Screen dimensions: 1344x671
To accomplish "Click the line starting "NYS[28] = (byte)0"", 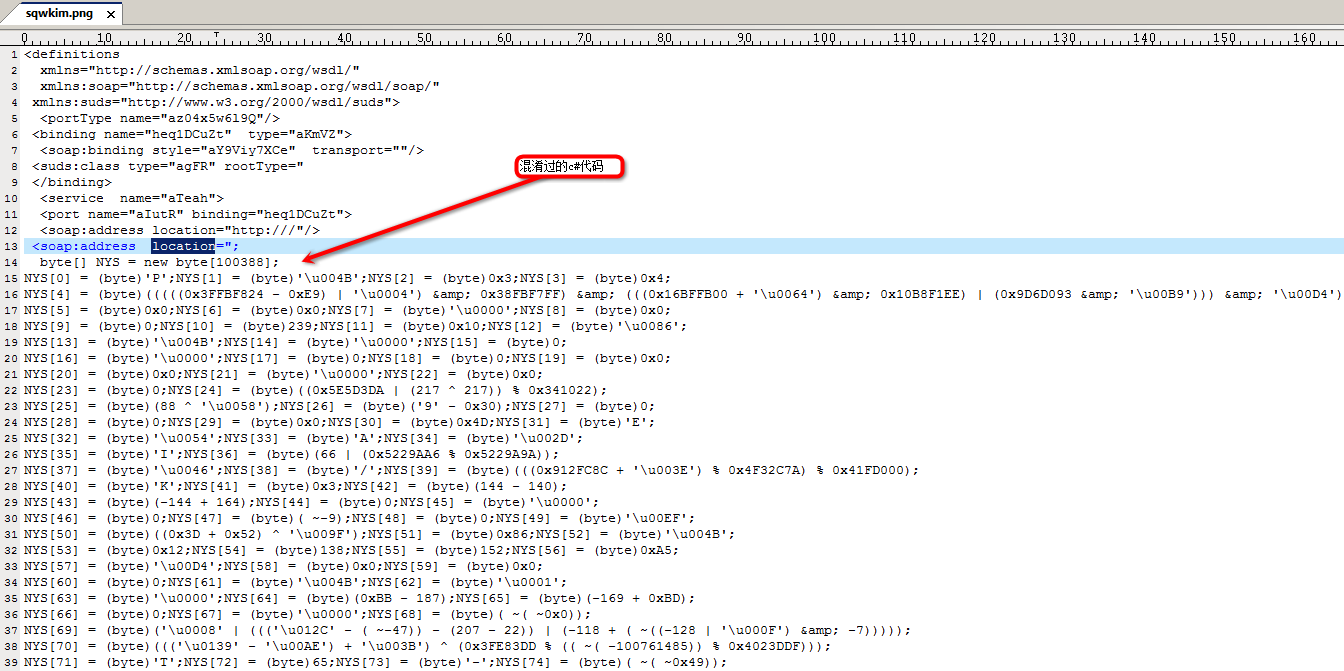I will click(340, 422).
